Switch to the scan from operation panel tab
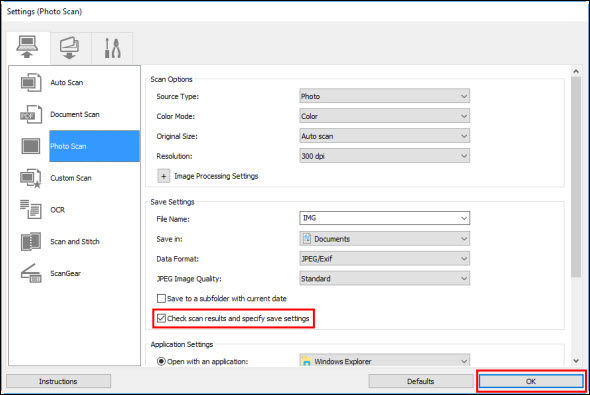 coord(70,48)
